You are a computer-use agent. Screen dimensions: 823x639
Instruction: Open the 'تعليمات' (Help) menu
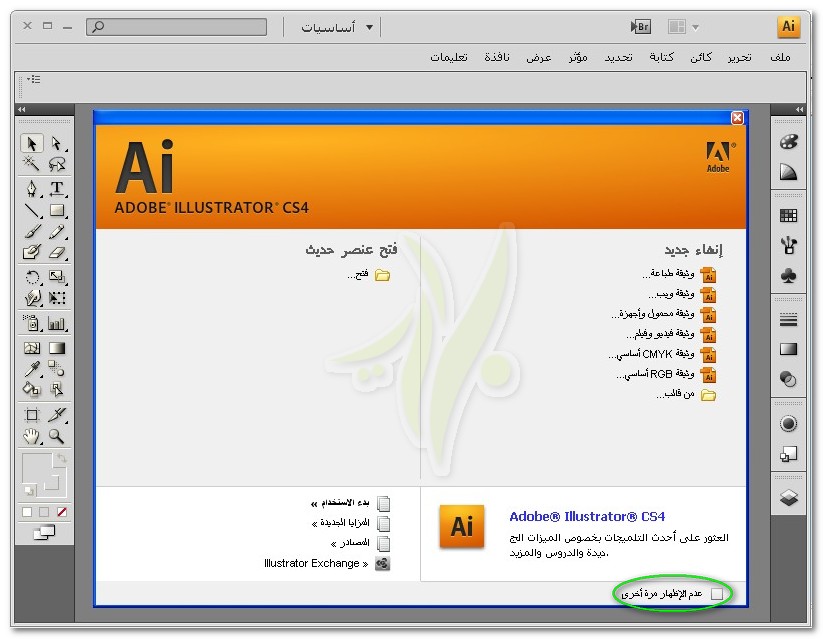449,57
